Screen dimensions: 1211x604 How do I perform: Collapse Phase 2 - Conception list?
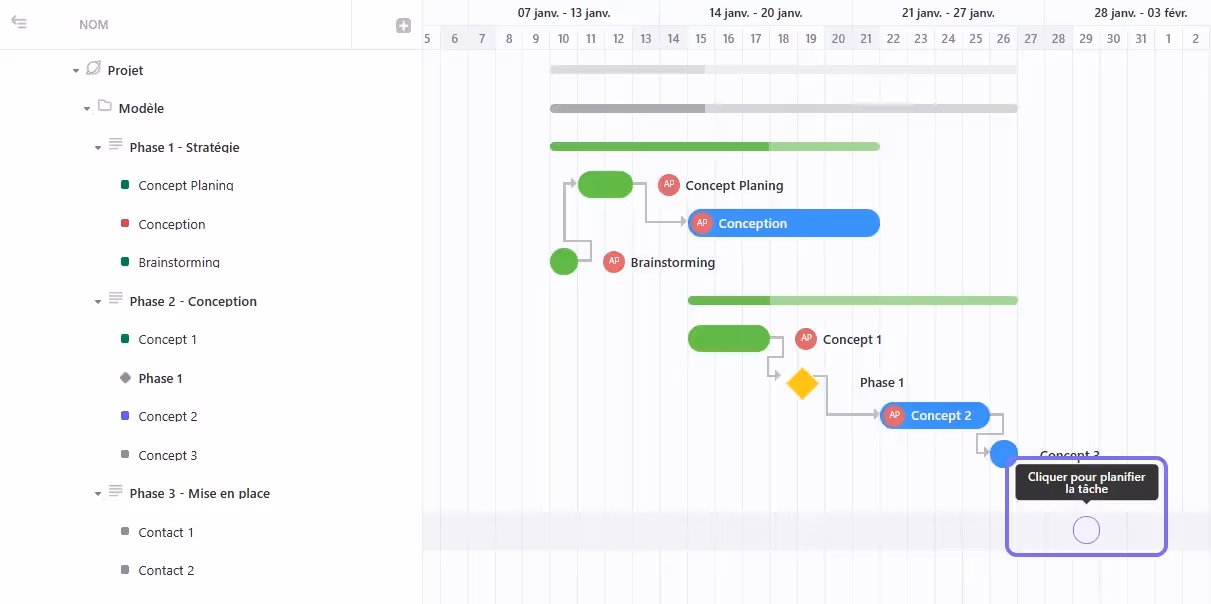(98, 302)
